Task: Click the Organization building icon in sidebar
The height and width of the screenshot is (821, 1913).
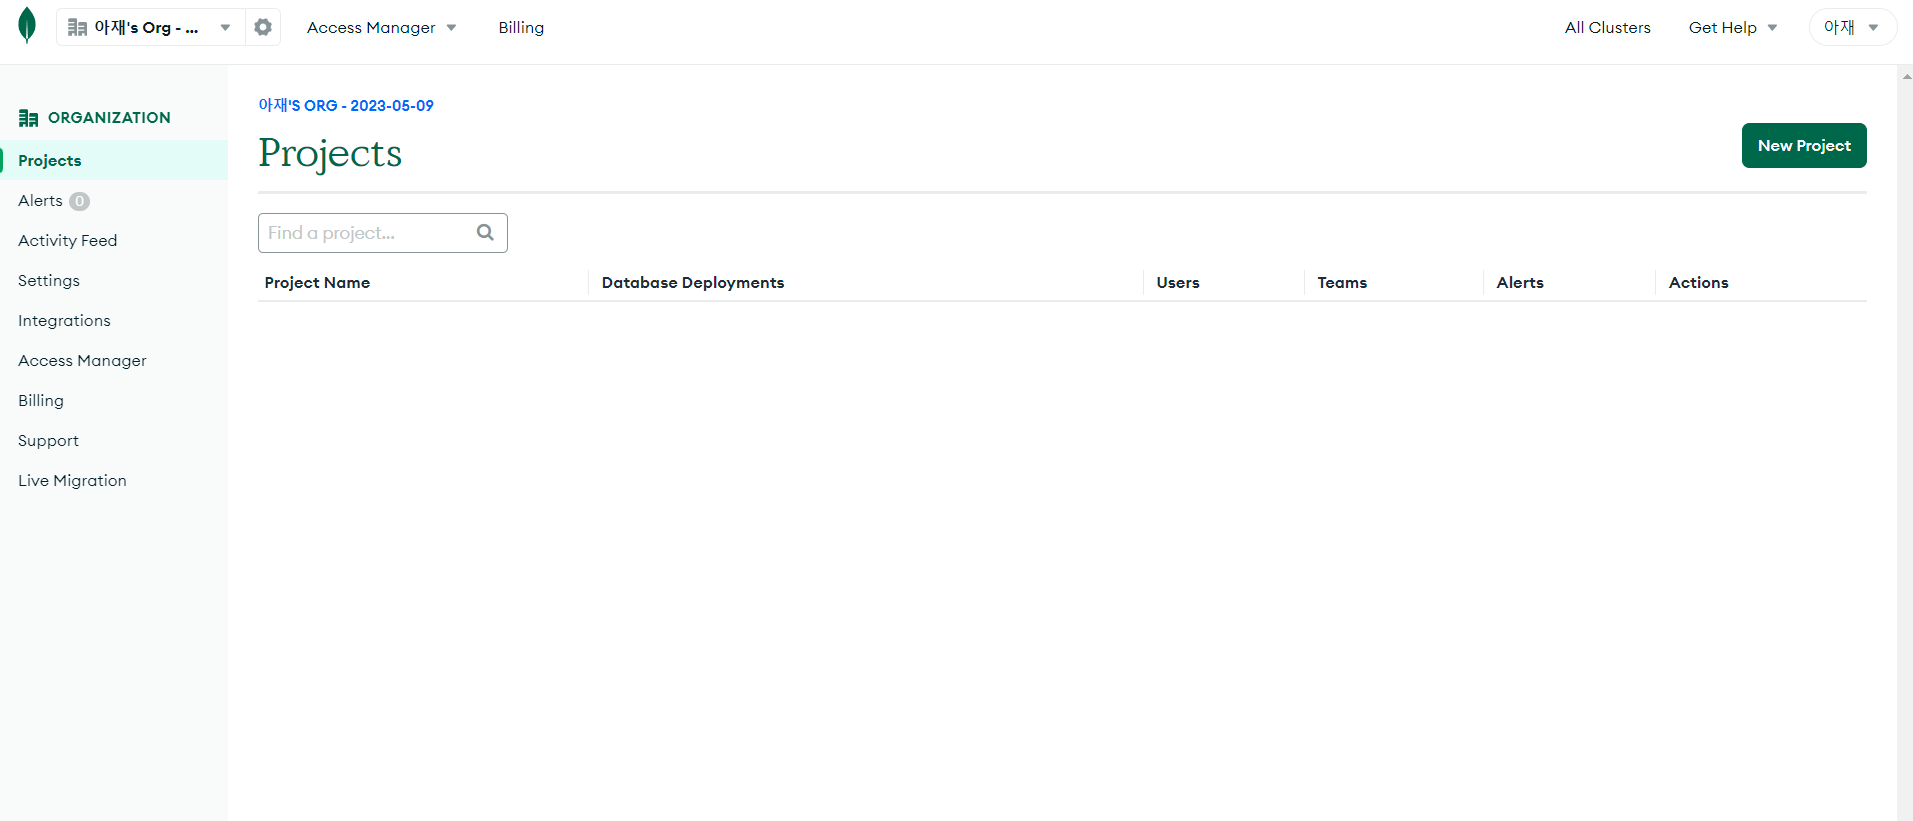Action: tap(28, 118)
